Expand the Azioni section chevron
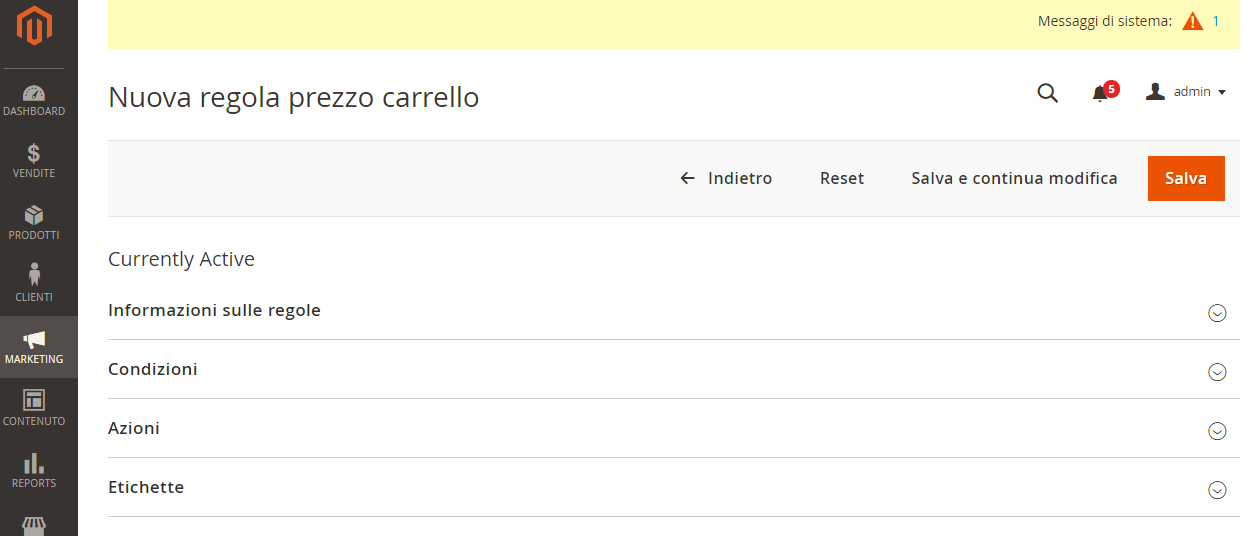The image size is (1252, 536). point(1217,431)
